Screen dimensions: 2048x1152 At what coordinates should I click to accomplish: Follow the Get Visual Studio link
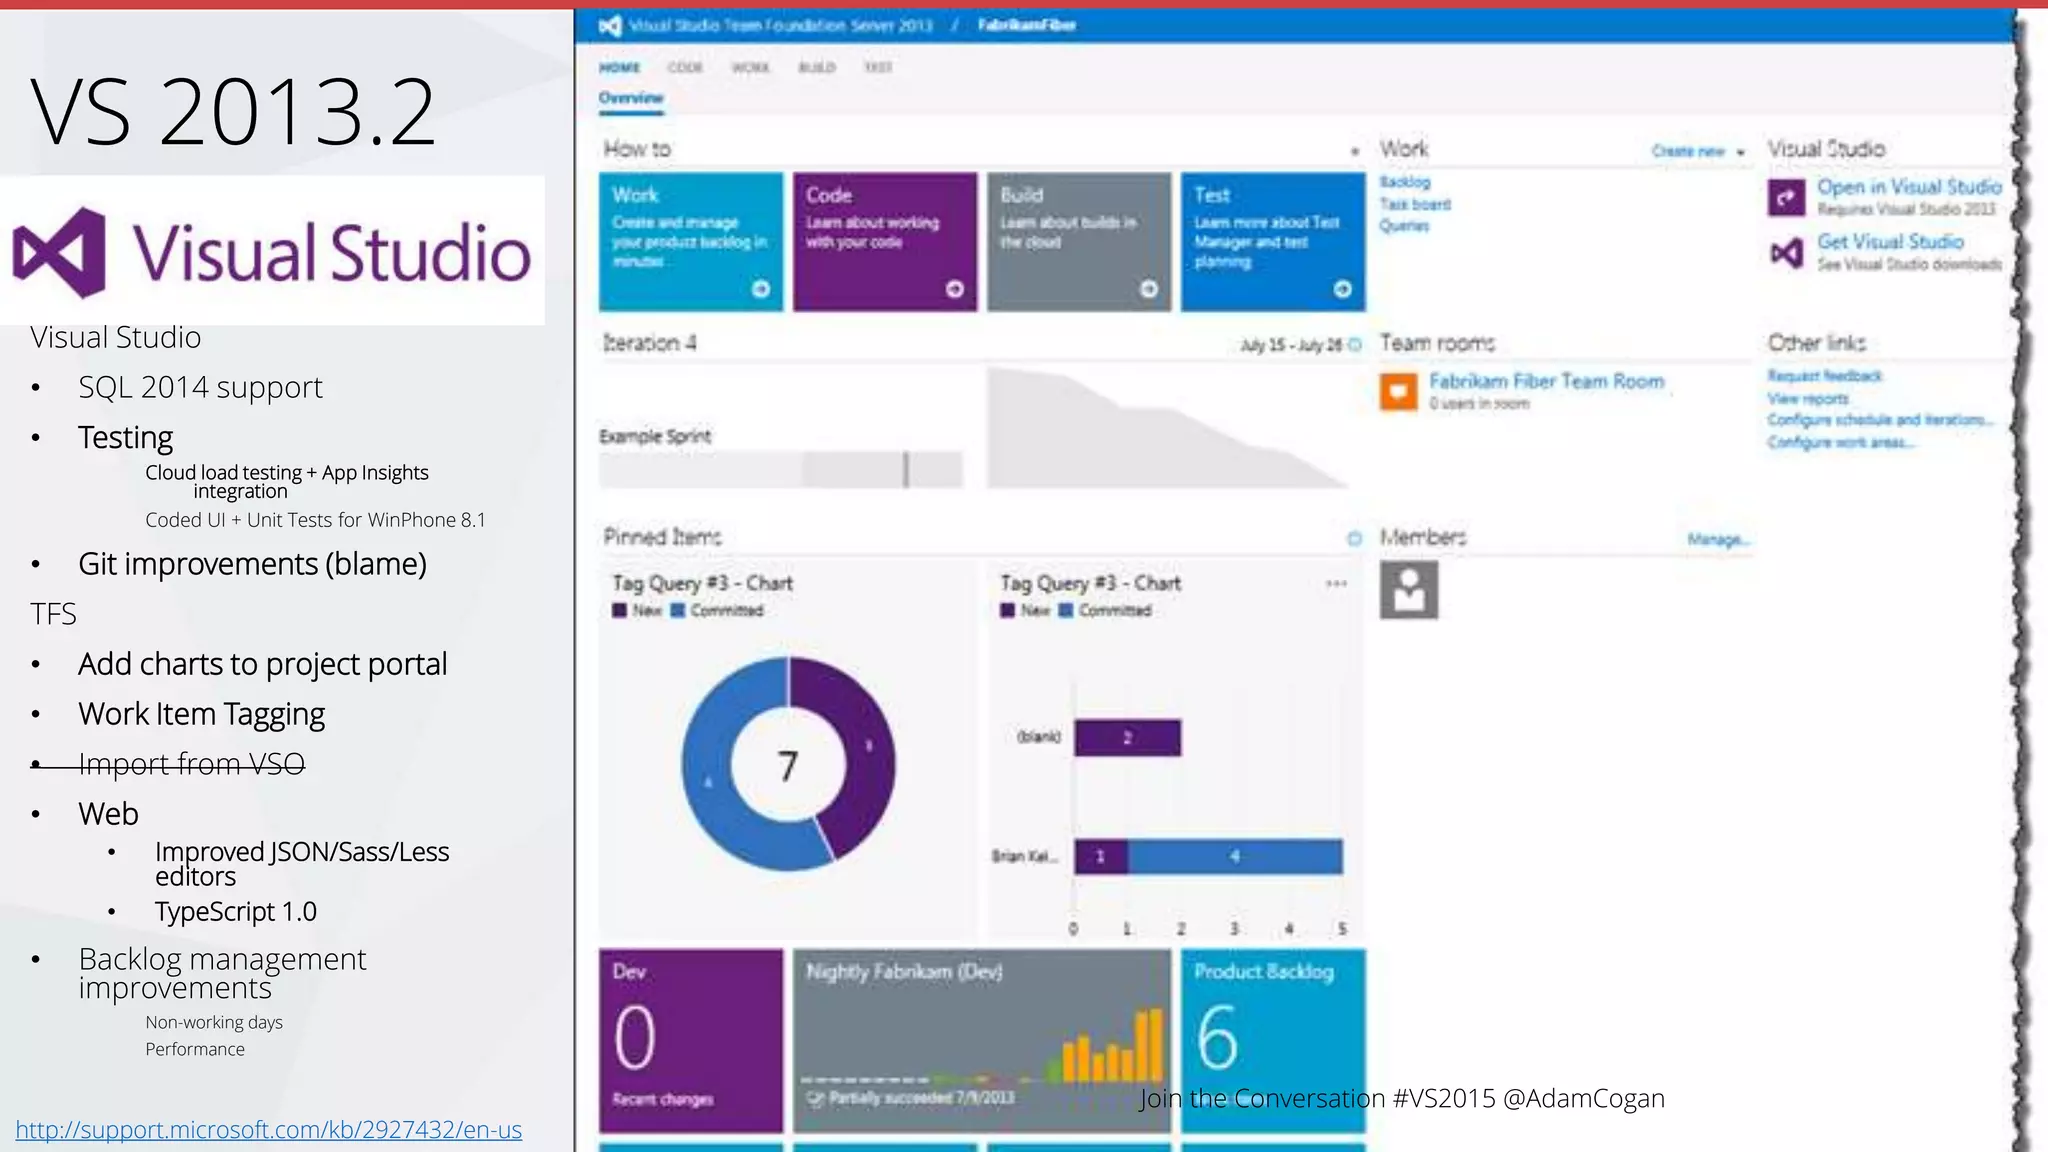(x=1890, y=242)
